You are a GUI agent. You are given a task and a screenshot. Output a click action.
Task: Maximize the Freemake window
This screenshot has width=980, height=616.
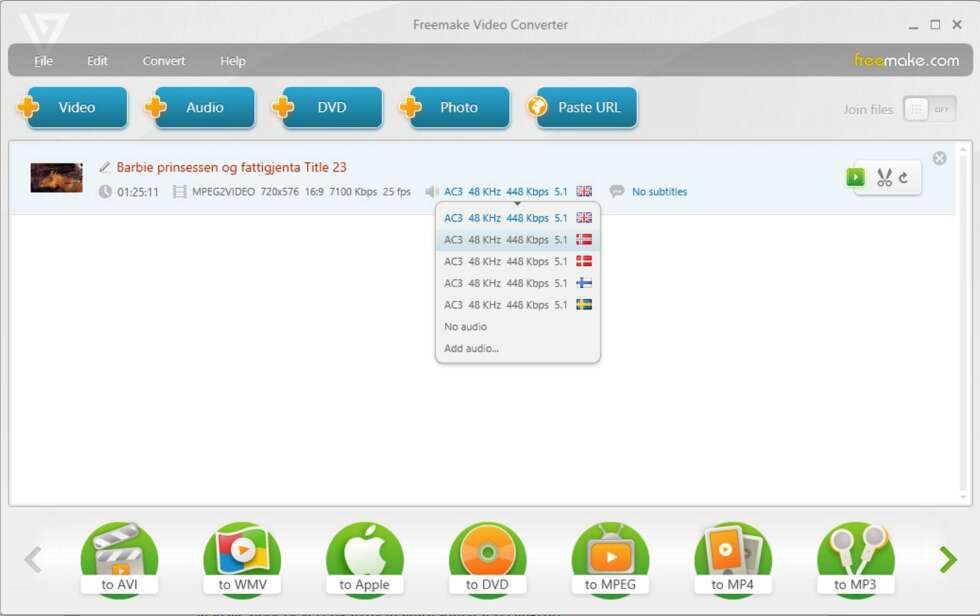[x=935, y=24]
